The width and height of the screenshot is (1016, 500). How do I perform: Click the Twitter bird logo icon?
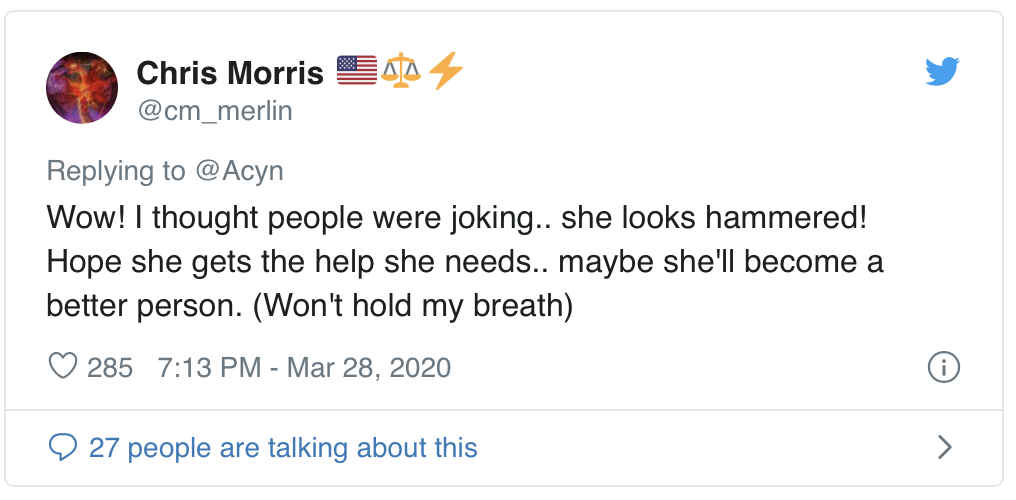[x=942, y=71]
